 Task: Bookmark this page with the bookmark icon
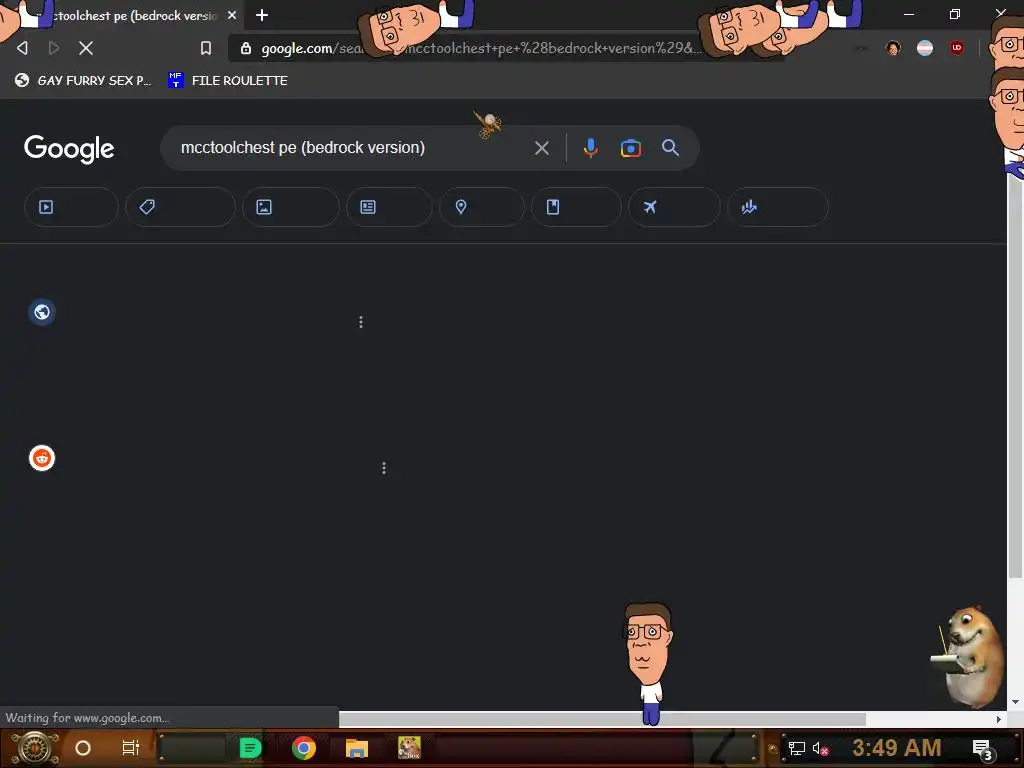click(x=206, y=48)
